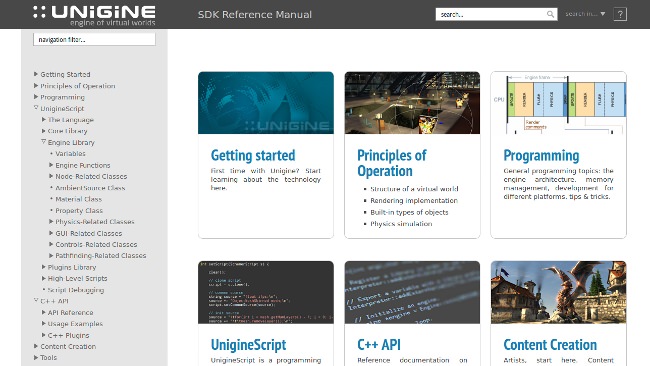Image resolution: width=650 pixels, height=366 pixels.
Task: Click the UnigineScript card heading
Action: tap(248, 344)
